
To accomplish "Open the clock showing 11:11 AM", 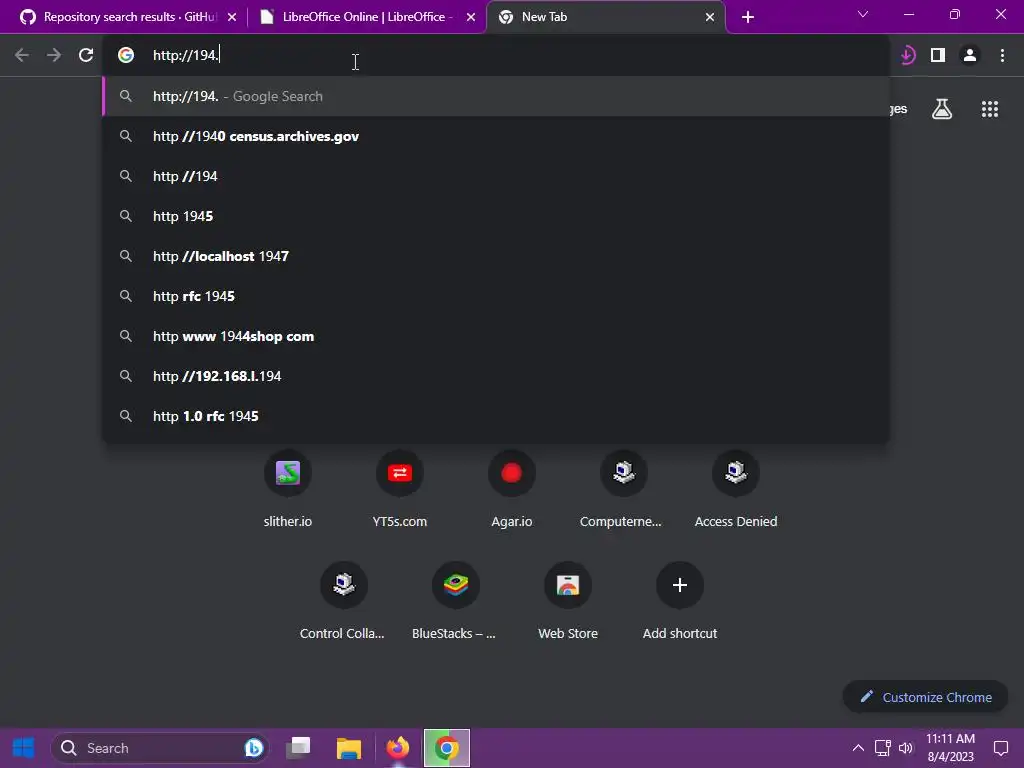I will tap(950, 748).
